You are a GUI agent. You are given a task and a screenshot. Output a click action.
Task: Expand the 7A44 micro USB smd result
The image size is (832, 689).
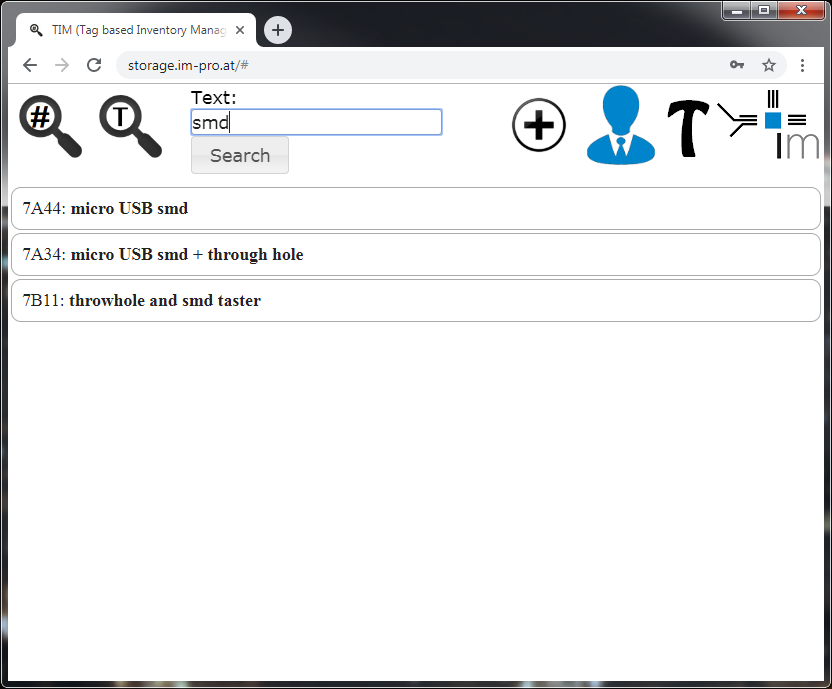[416, 208]
